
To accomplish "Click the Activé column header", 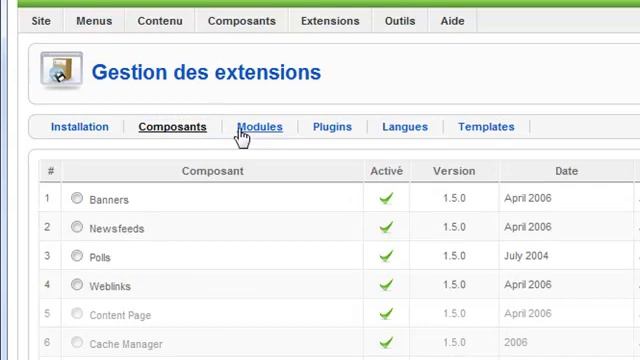I will [x=387, y=171].
